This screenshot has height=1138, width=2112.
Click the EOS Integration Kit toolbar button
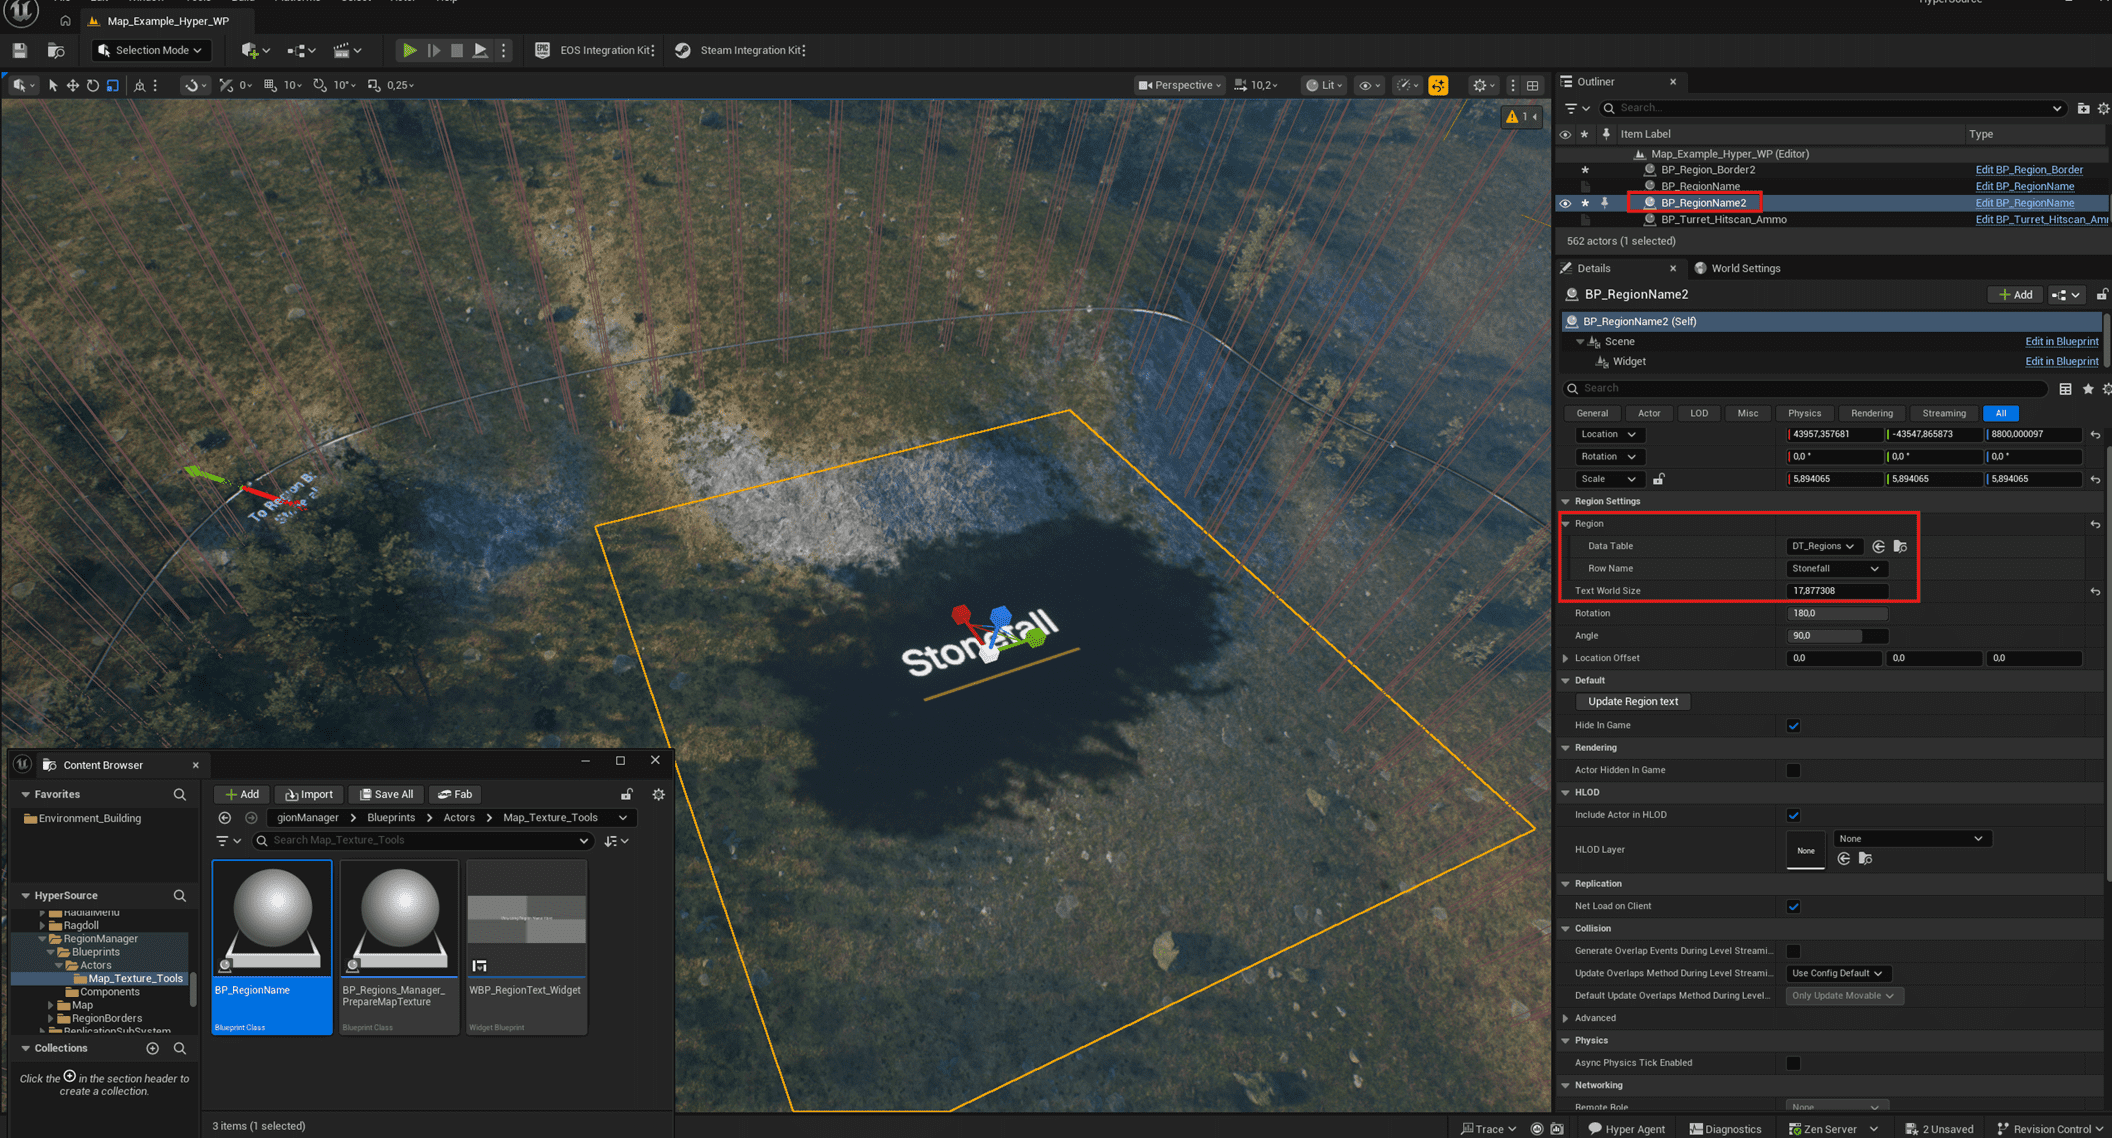click(x=596, y=50)
